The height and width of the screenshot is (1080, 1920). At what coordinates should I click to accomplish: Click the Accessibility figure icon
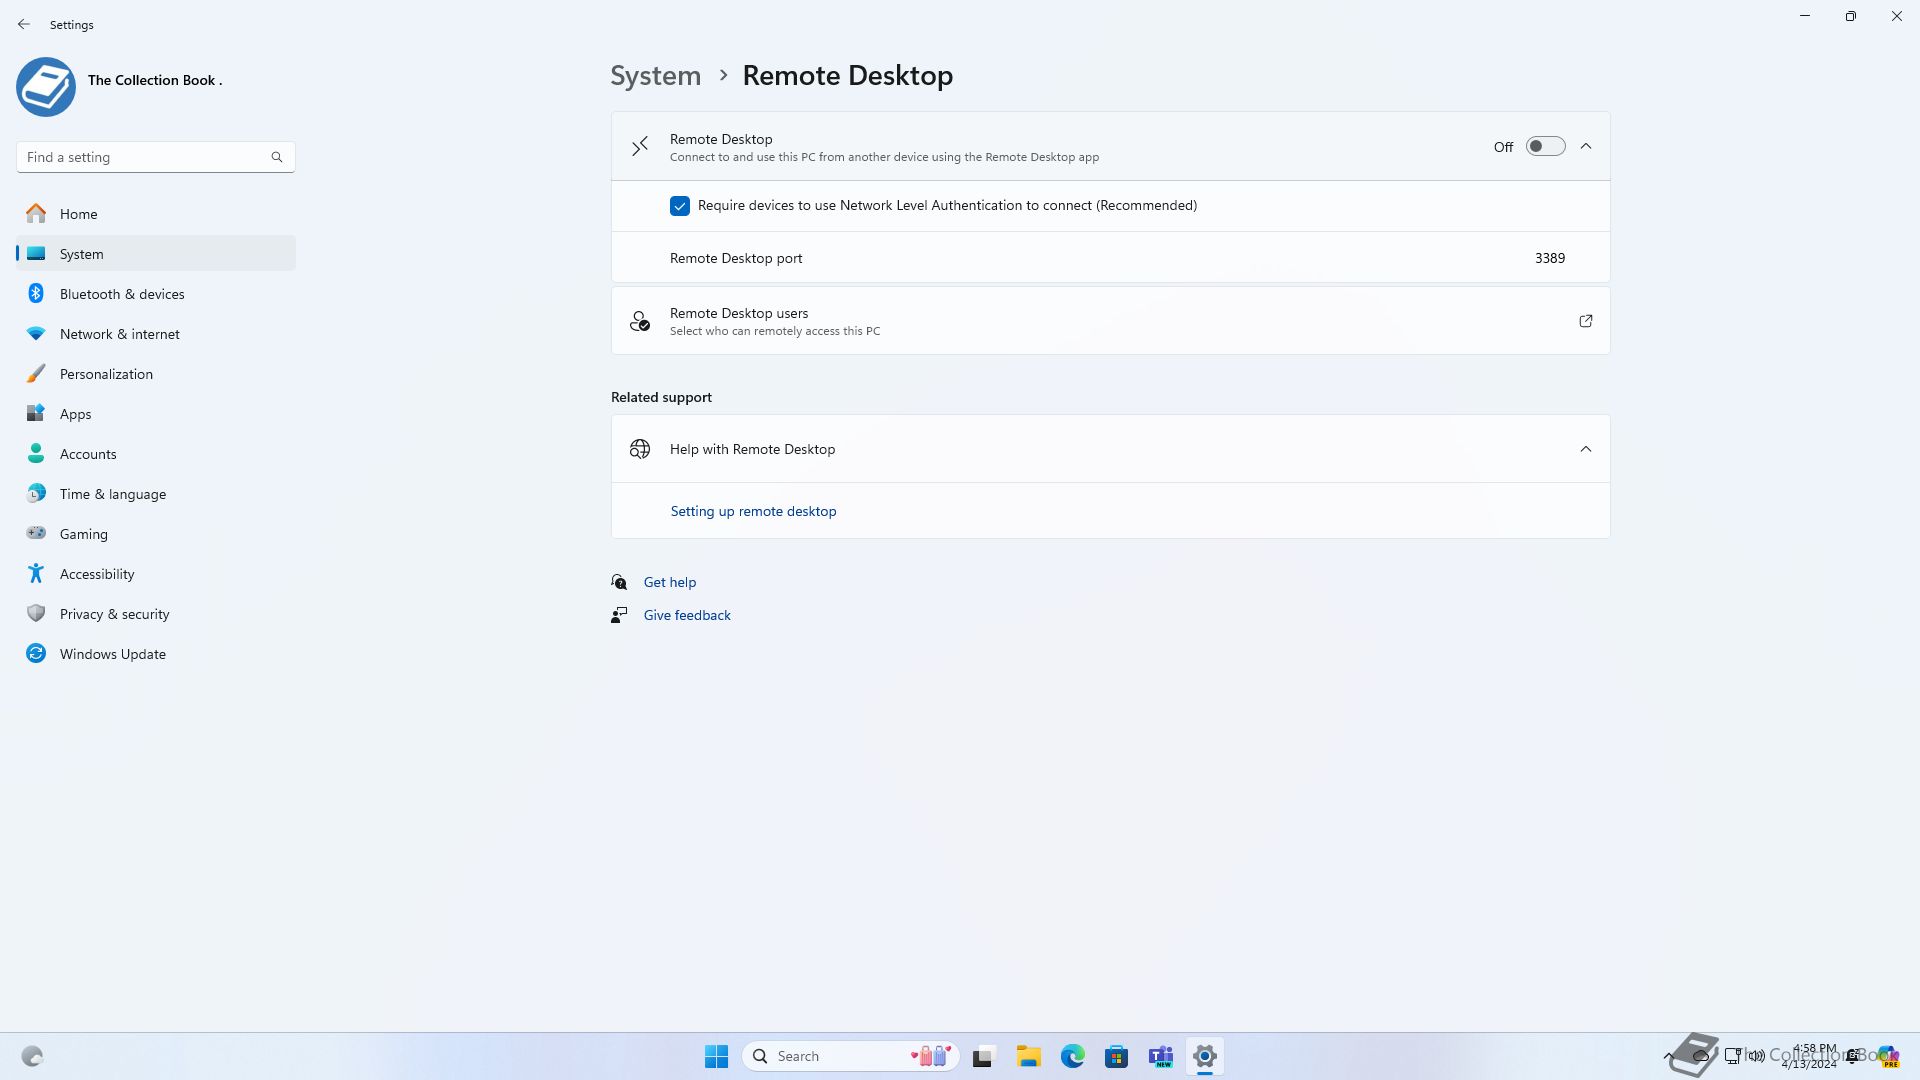click(x=36, y=573)
